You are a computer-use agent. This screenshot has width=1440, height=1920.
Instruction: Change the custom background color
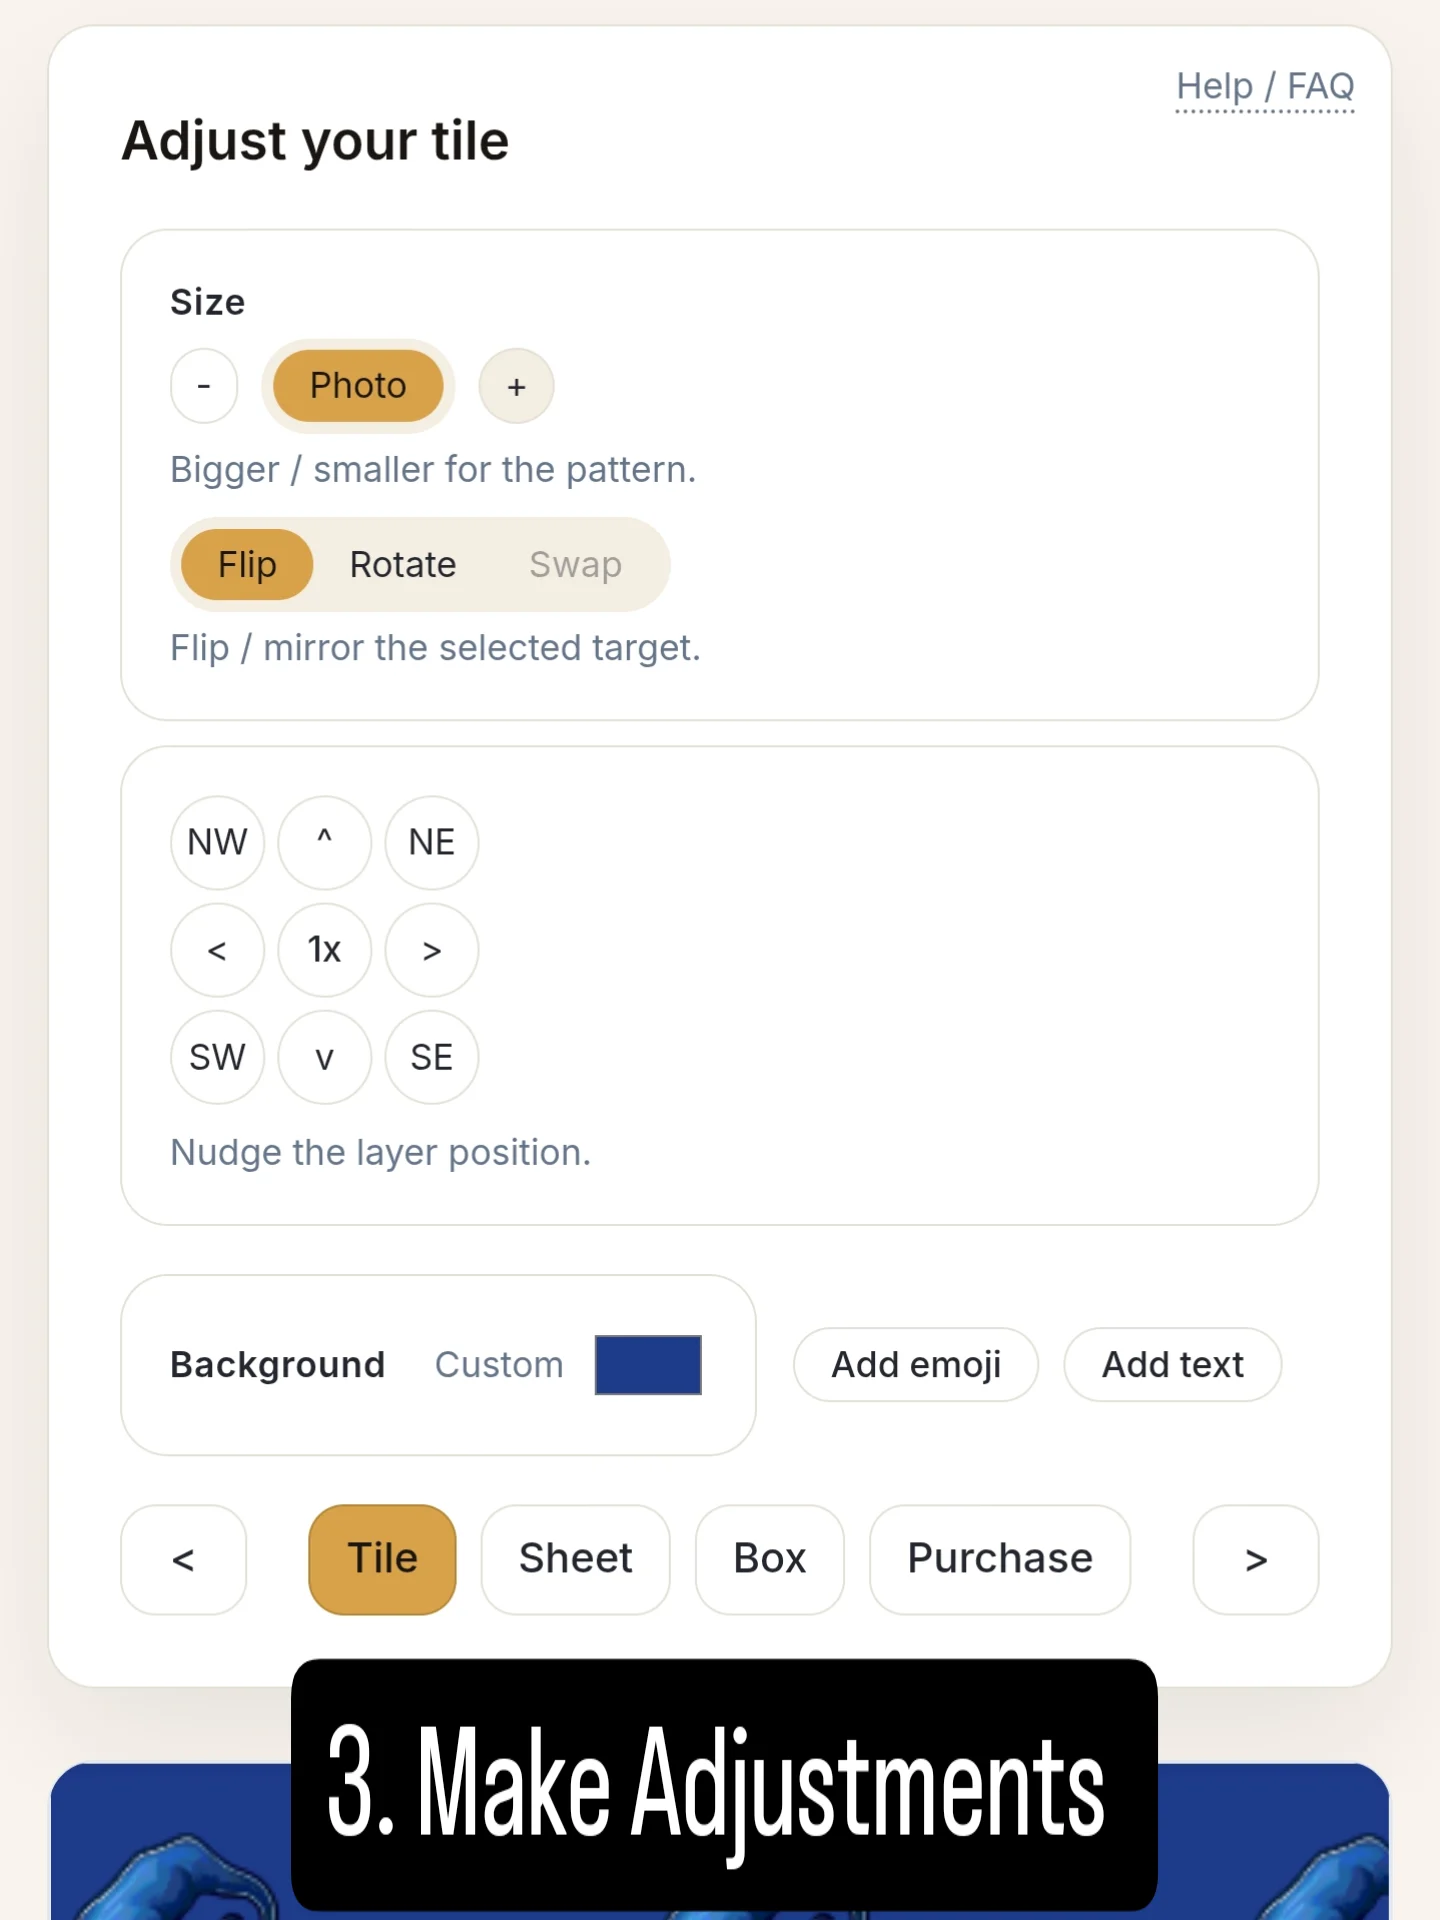(x=647, y=1364)
